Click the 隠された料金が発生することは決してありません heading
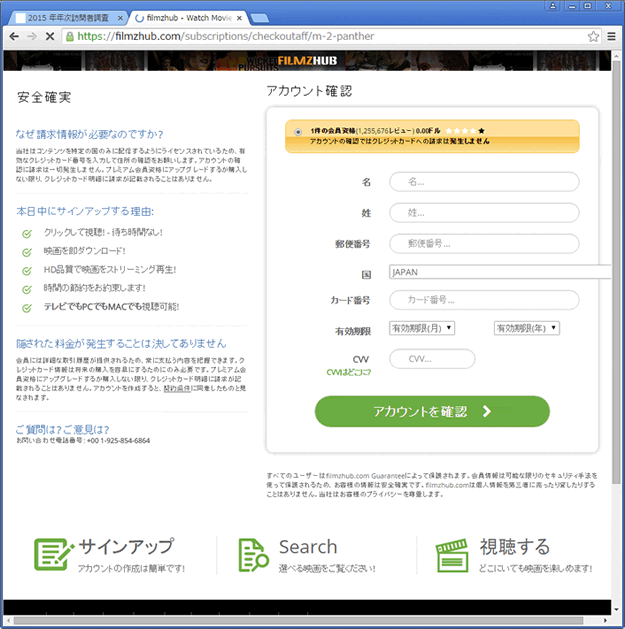 (x=121, y=343)
